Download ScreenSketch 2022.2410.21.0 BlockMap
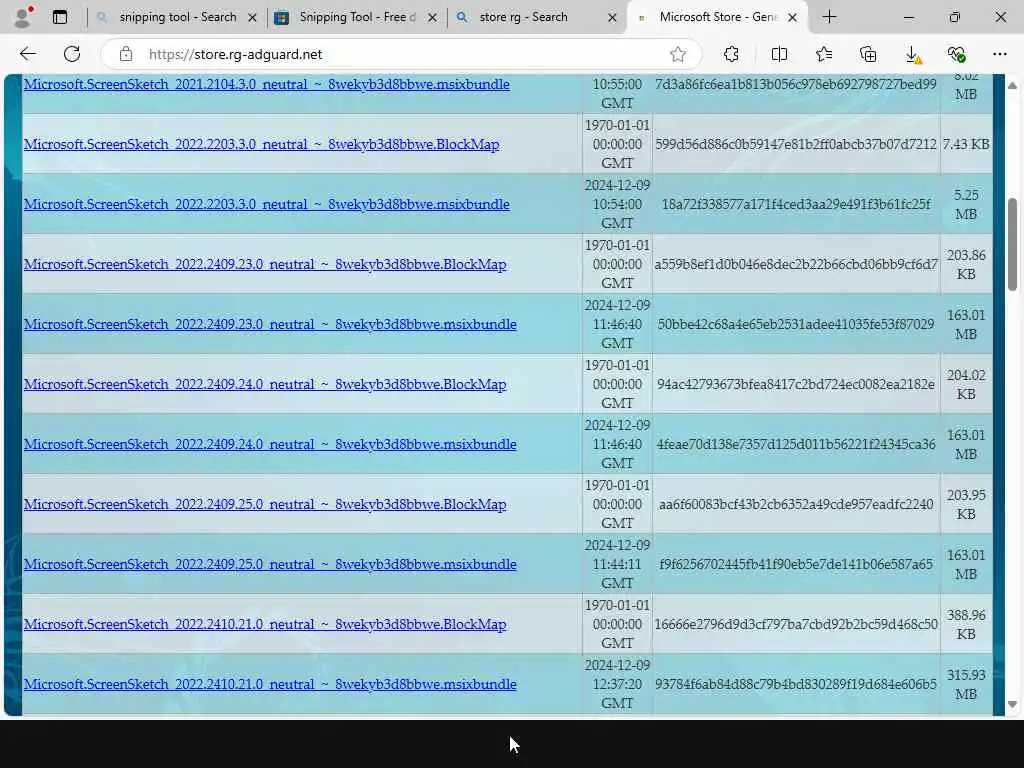Image resolution: width=1024 pixels, height=768 pixels. 265,624
